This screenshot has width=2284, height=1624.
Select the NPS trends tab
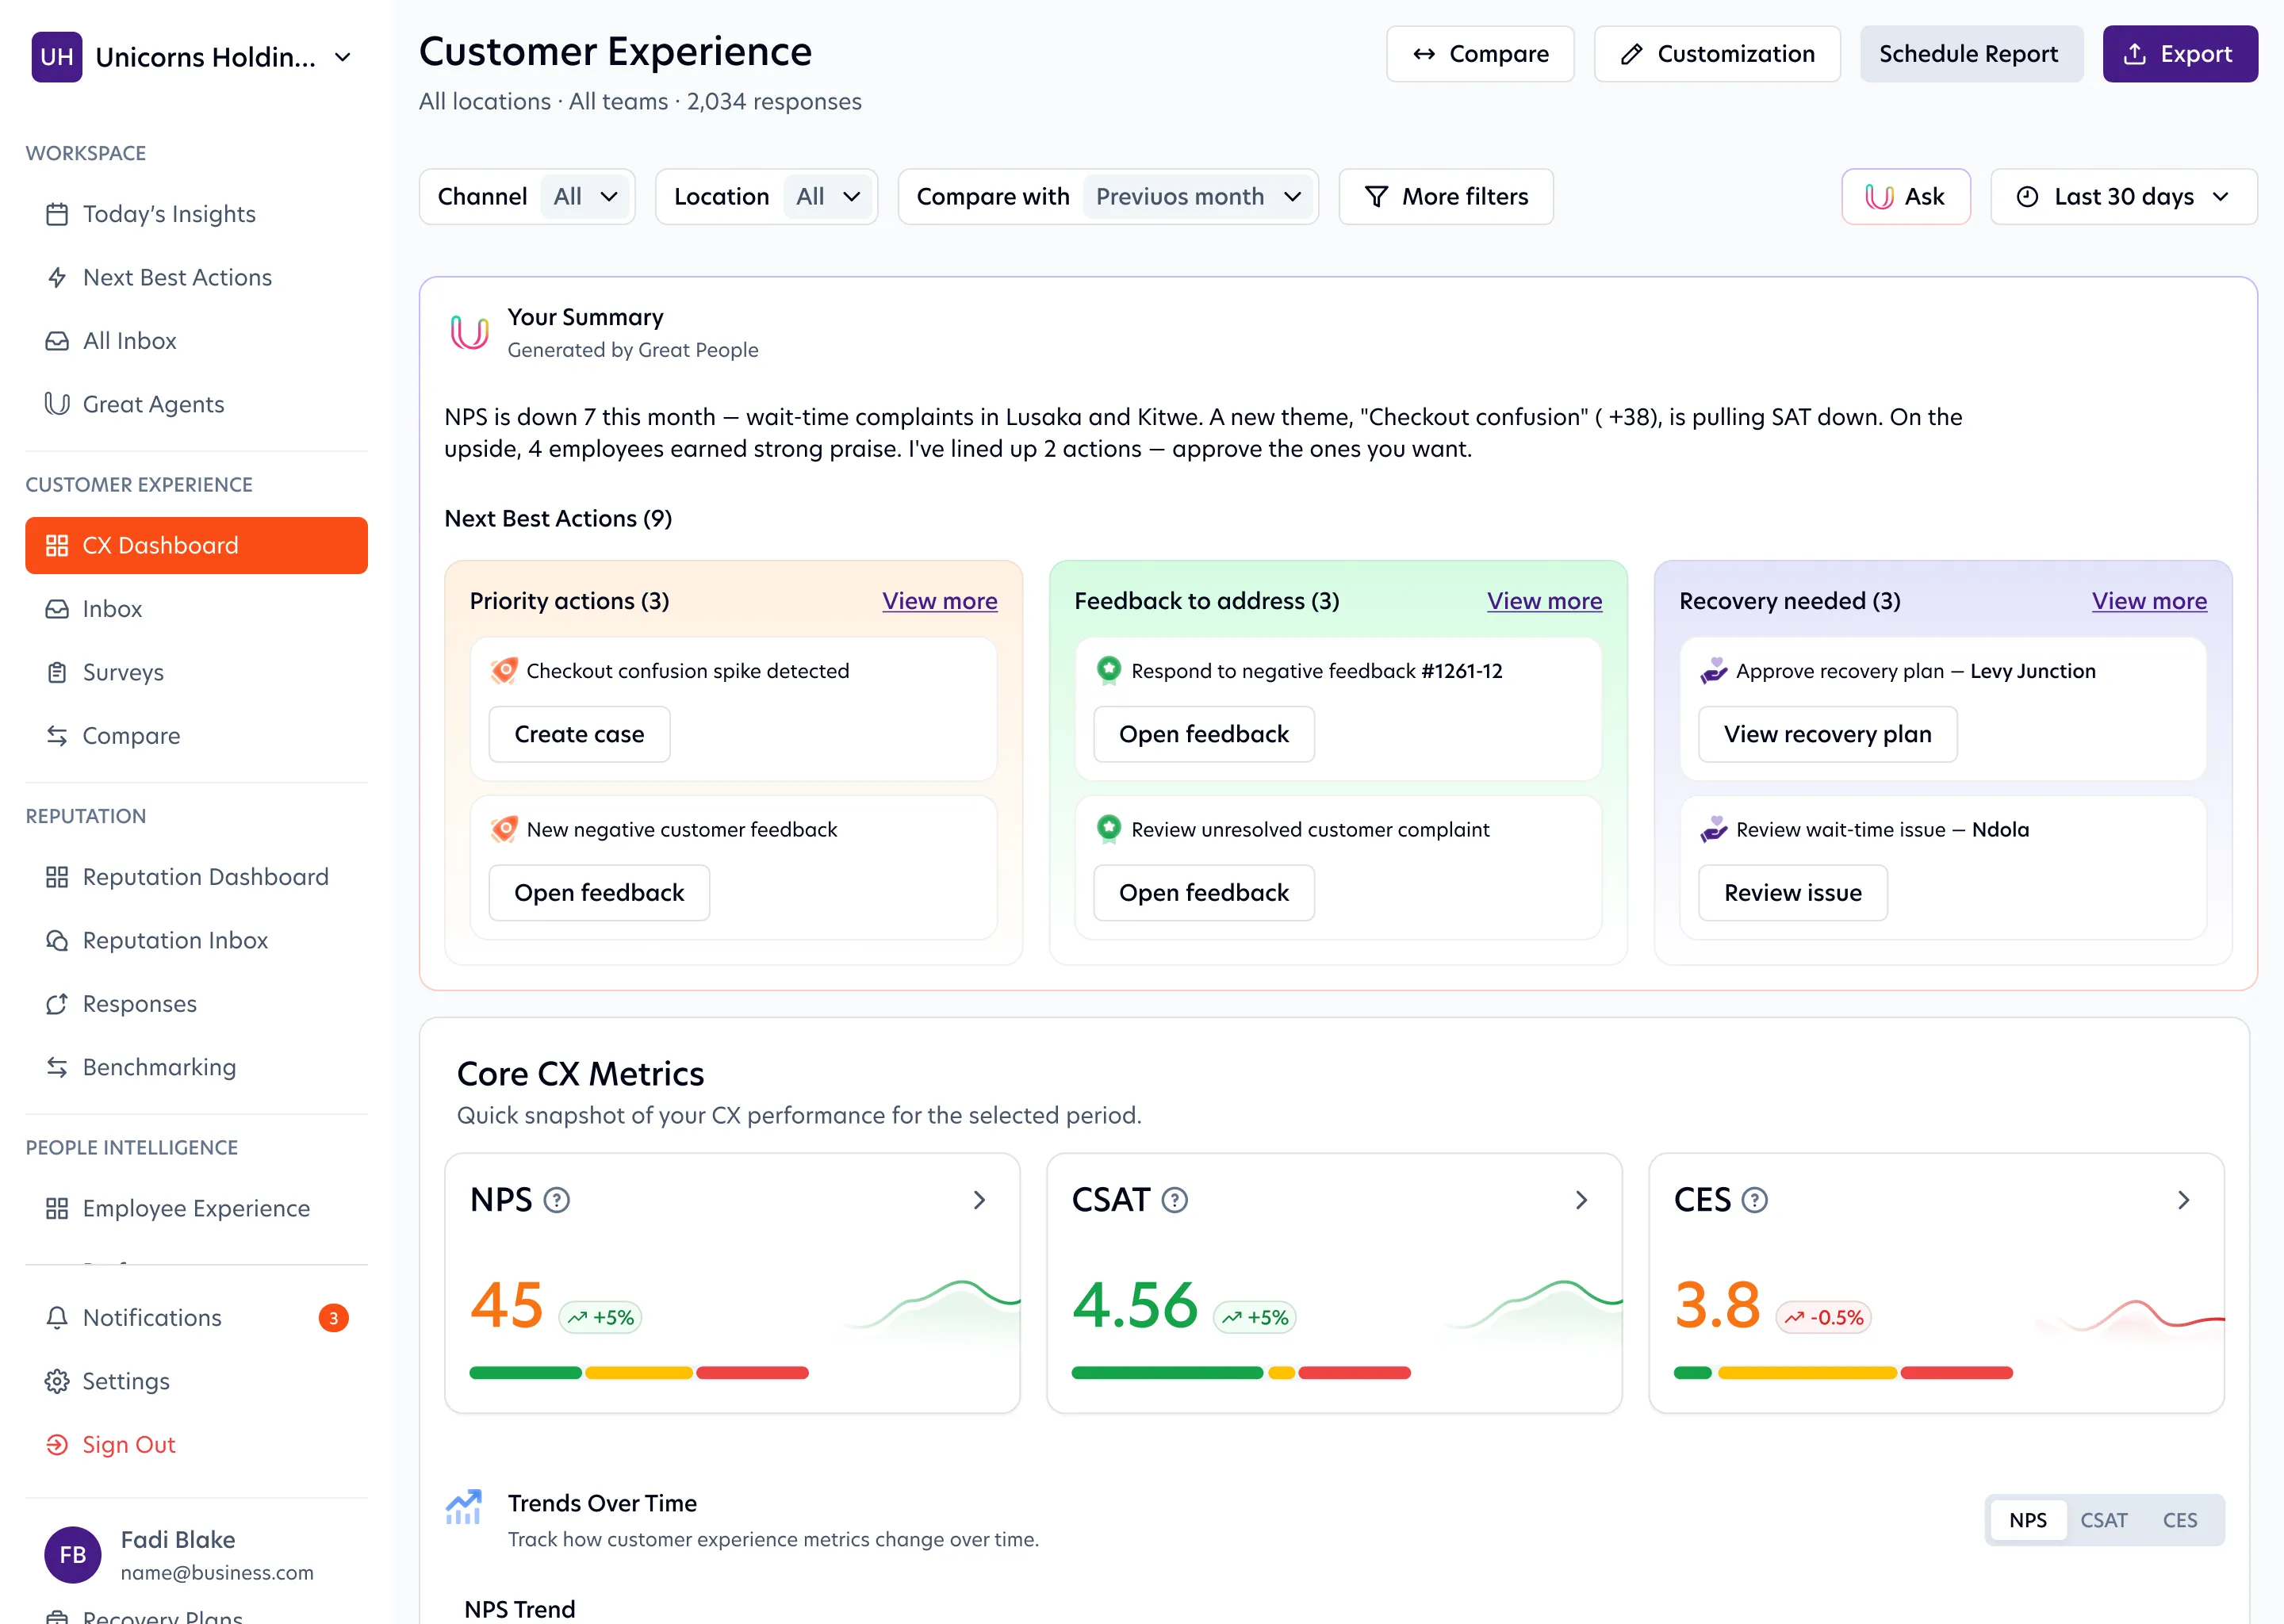point(2027,1520)
